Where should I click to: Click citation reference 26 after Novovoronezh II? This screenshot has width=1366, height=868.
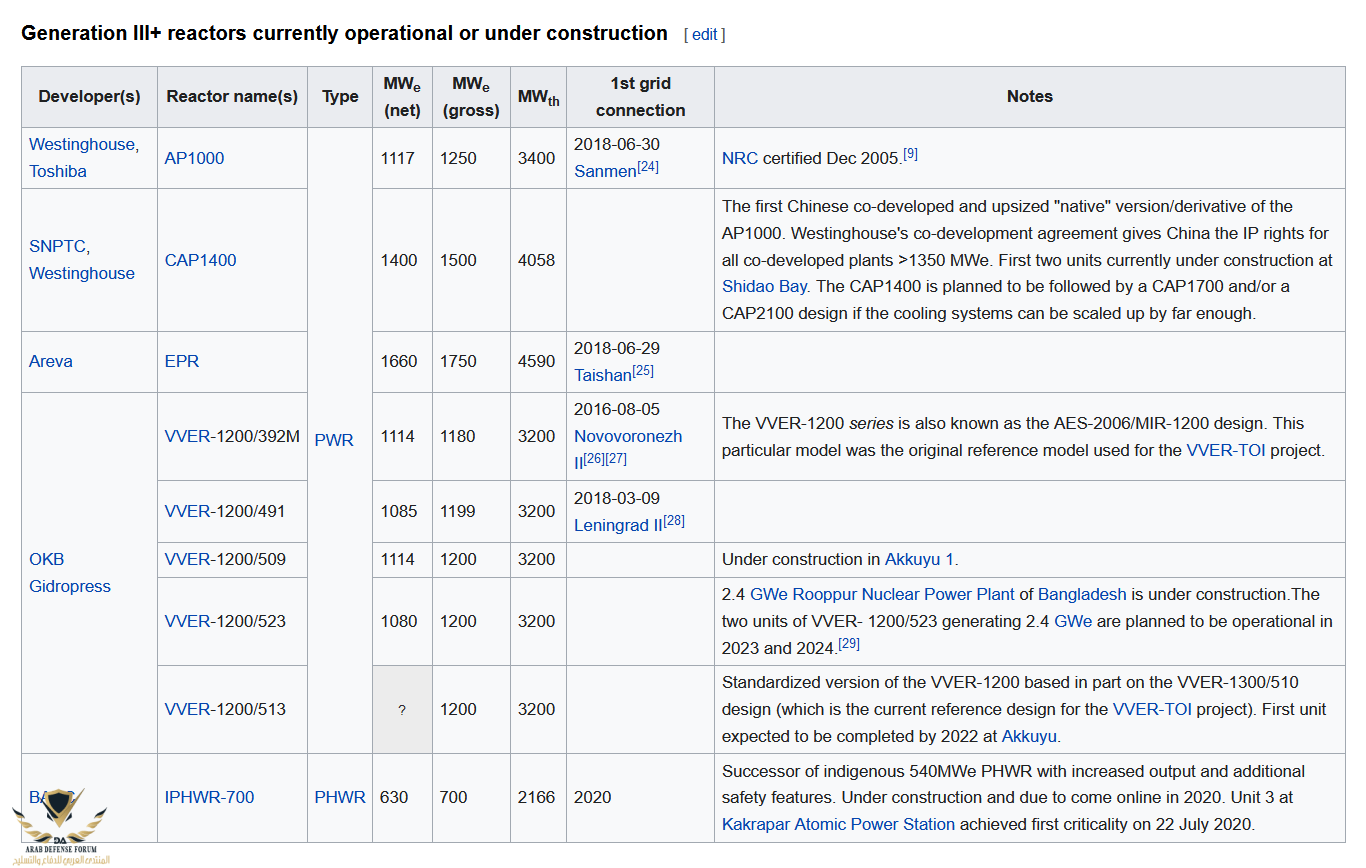(x=593, y=459)
